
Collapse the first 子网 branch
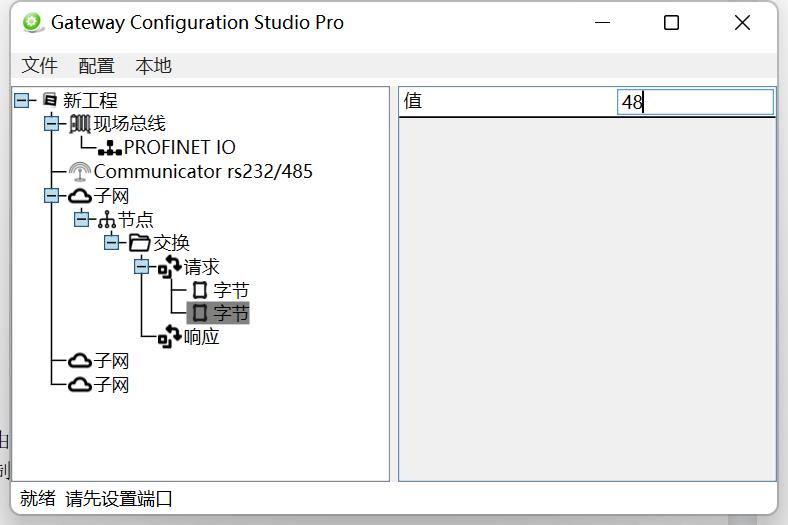pos(52,196)
